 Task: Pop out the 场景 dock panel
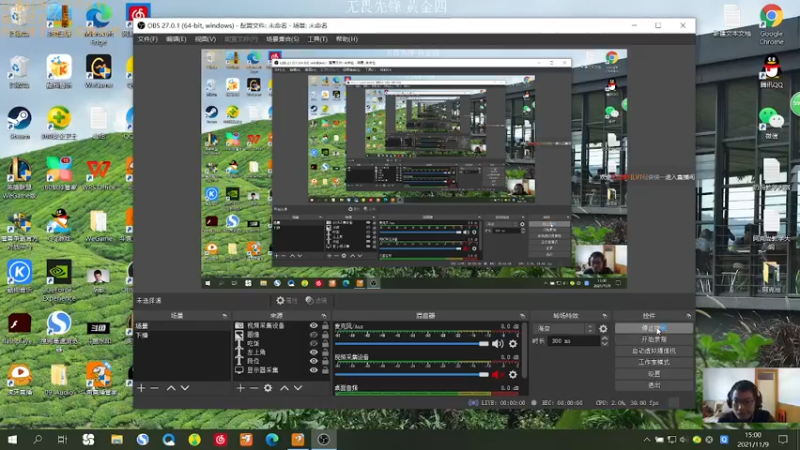224,316
